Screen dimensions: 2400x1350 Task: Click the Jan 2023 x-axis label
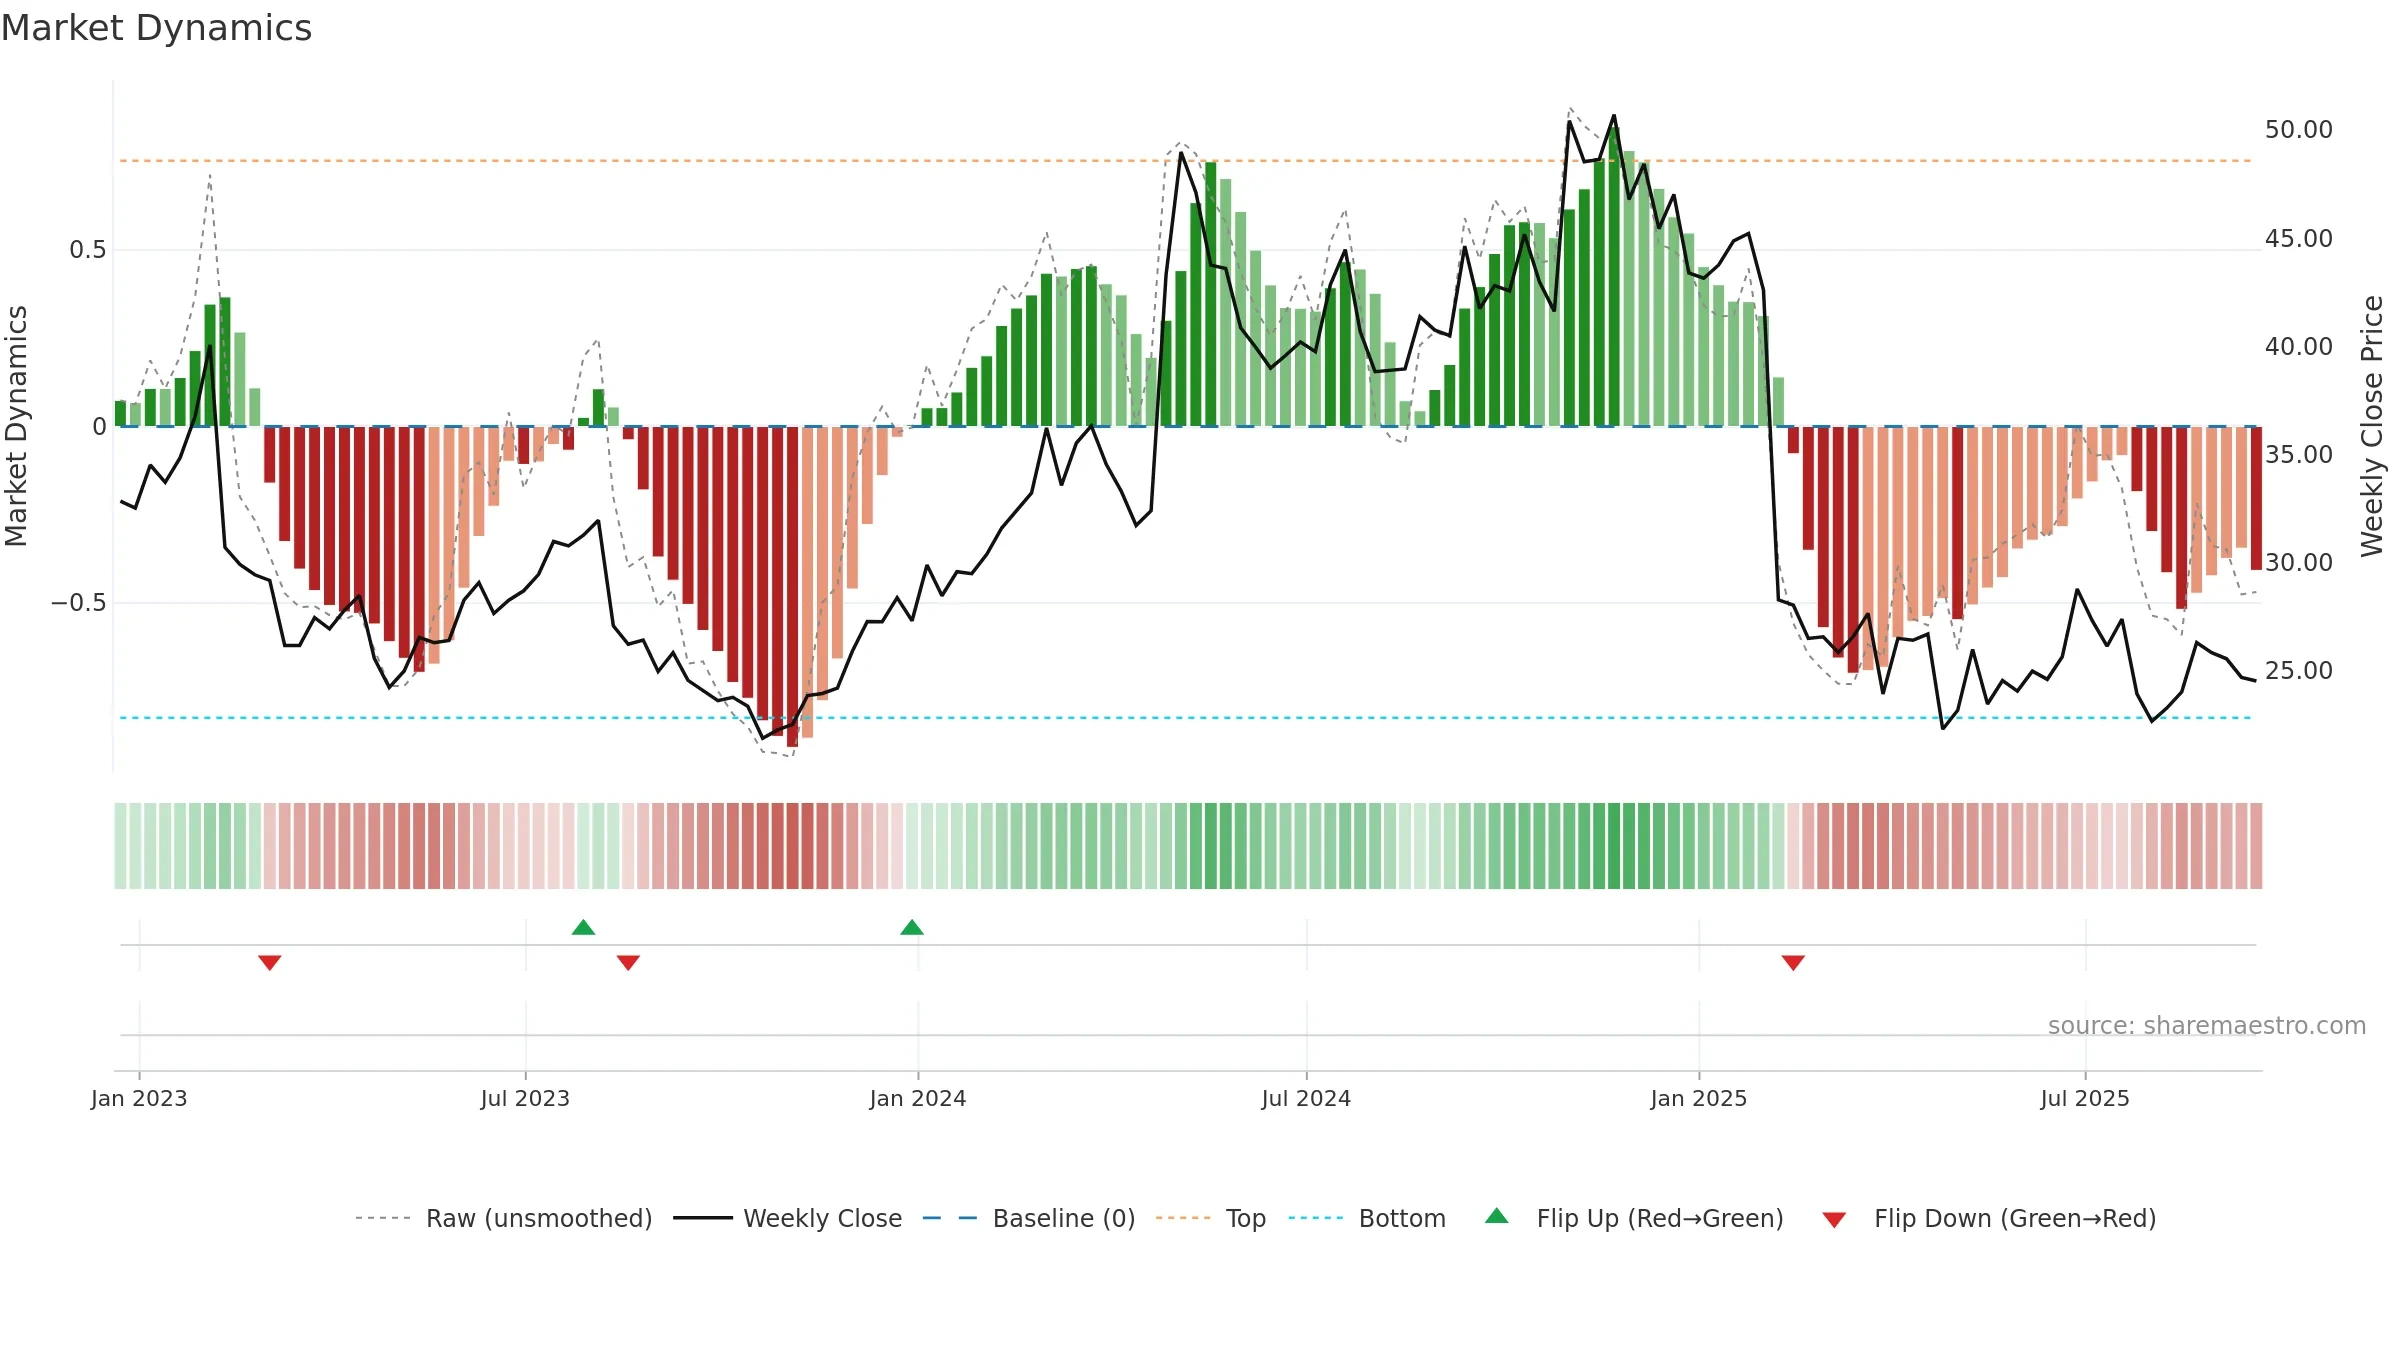point(139,1098)
